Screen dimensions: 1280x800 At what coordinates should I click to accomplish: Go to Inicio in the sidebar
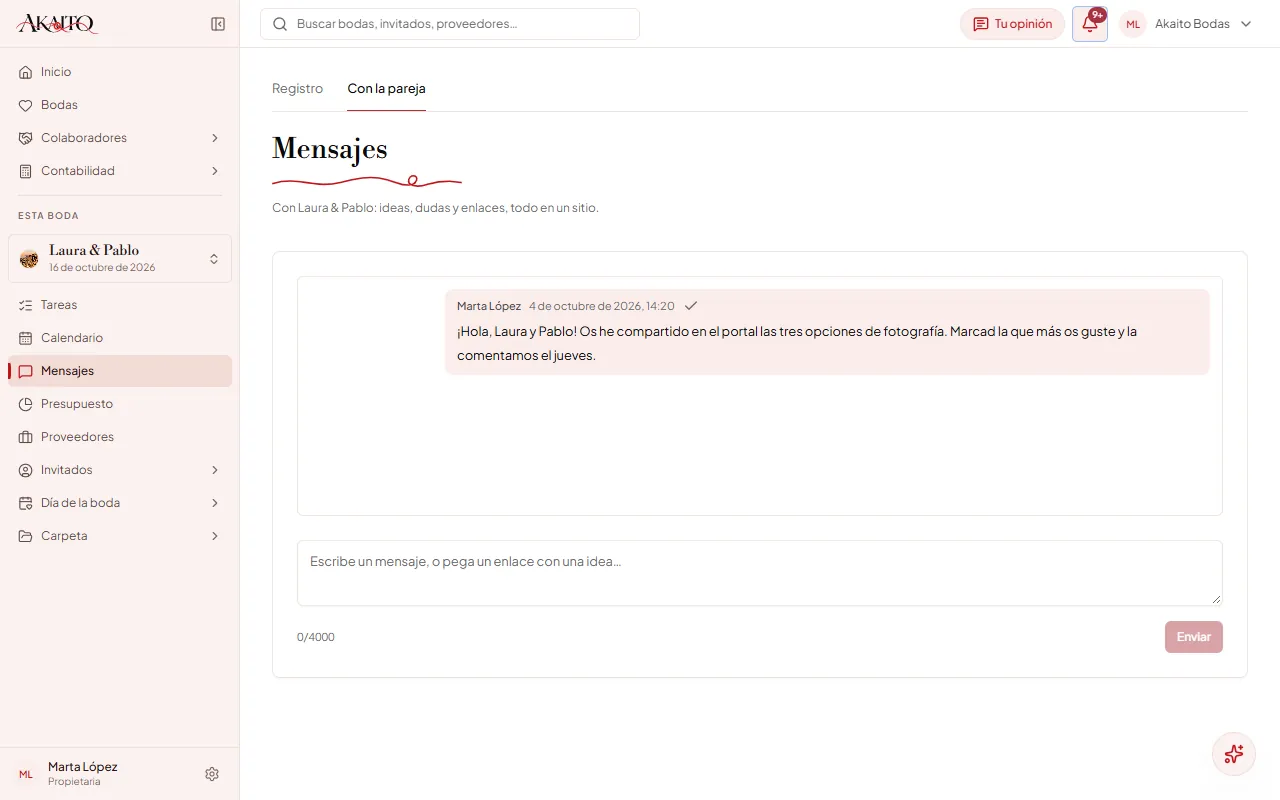pyautogui.click(x=120, y=72)
